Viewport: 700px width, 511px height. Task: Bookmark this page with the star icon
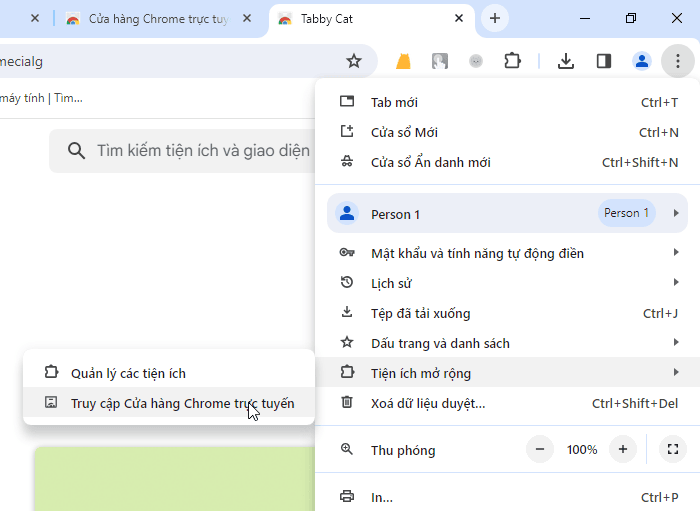(x=354, y=61)
